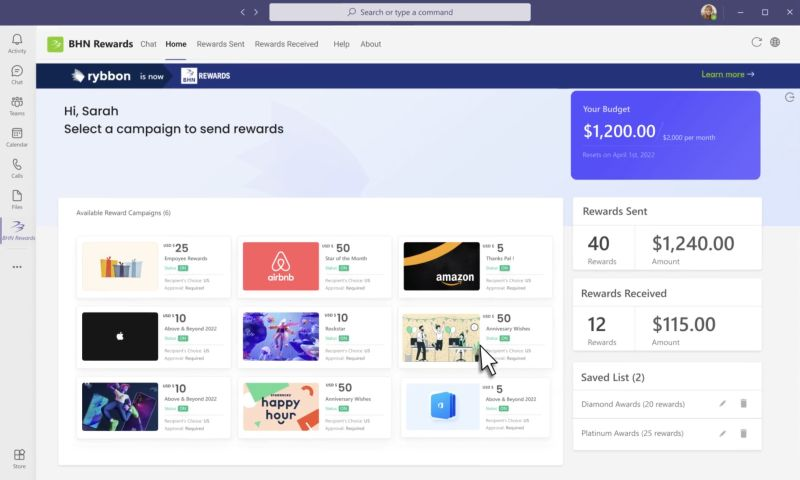Open the Rewards Received tab

pyautogui.click(x=286, y=44)
